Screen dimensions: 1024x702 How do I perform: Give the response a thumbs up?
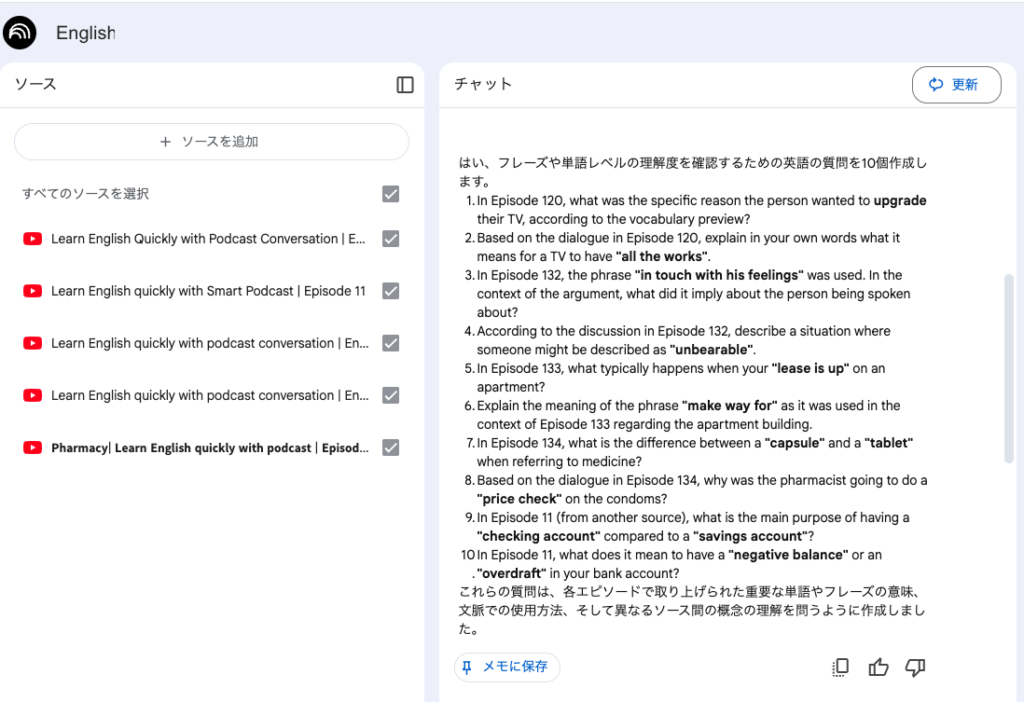[878, 667]
